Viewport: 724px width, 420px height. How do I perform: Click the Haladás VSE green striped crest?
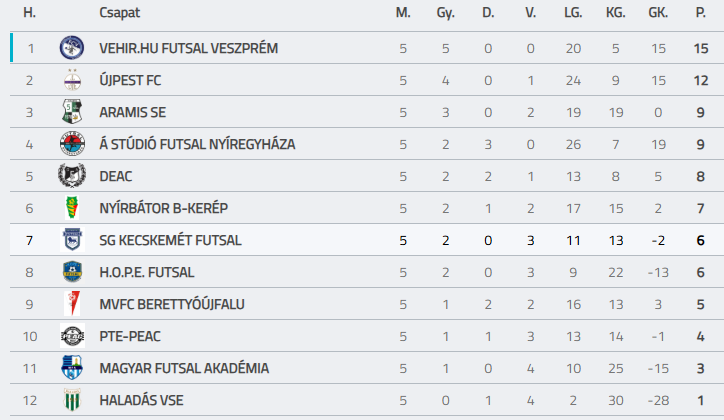pos(72,400)
